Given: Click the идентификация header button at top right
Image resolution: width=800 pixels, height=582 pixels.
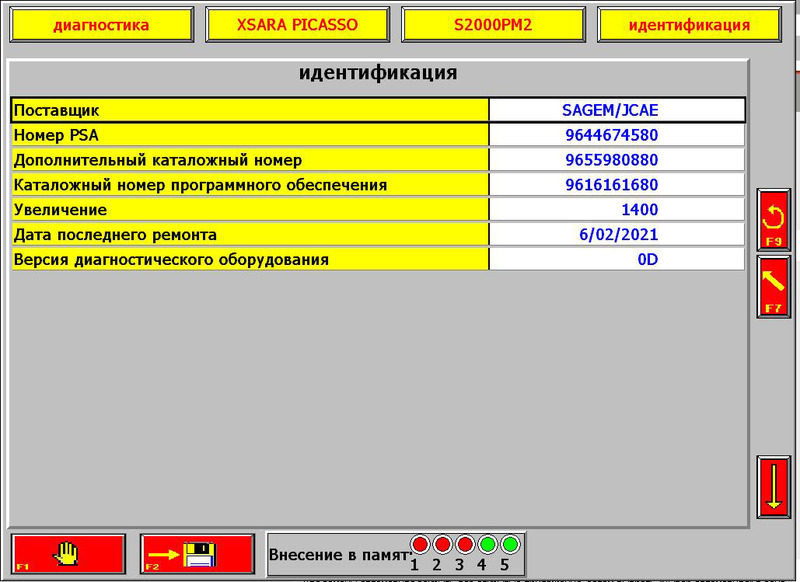Looking at the screenshot, I should tap(689, 24).
